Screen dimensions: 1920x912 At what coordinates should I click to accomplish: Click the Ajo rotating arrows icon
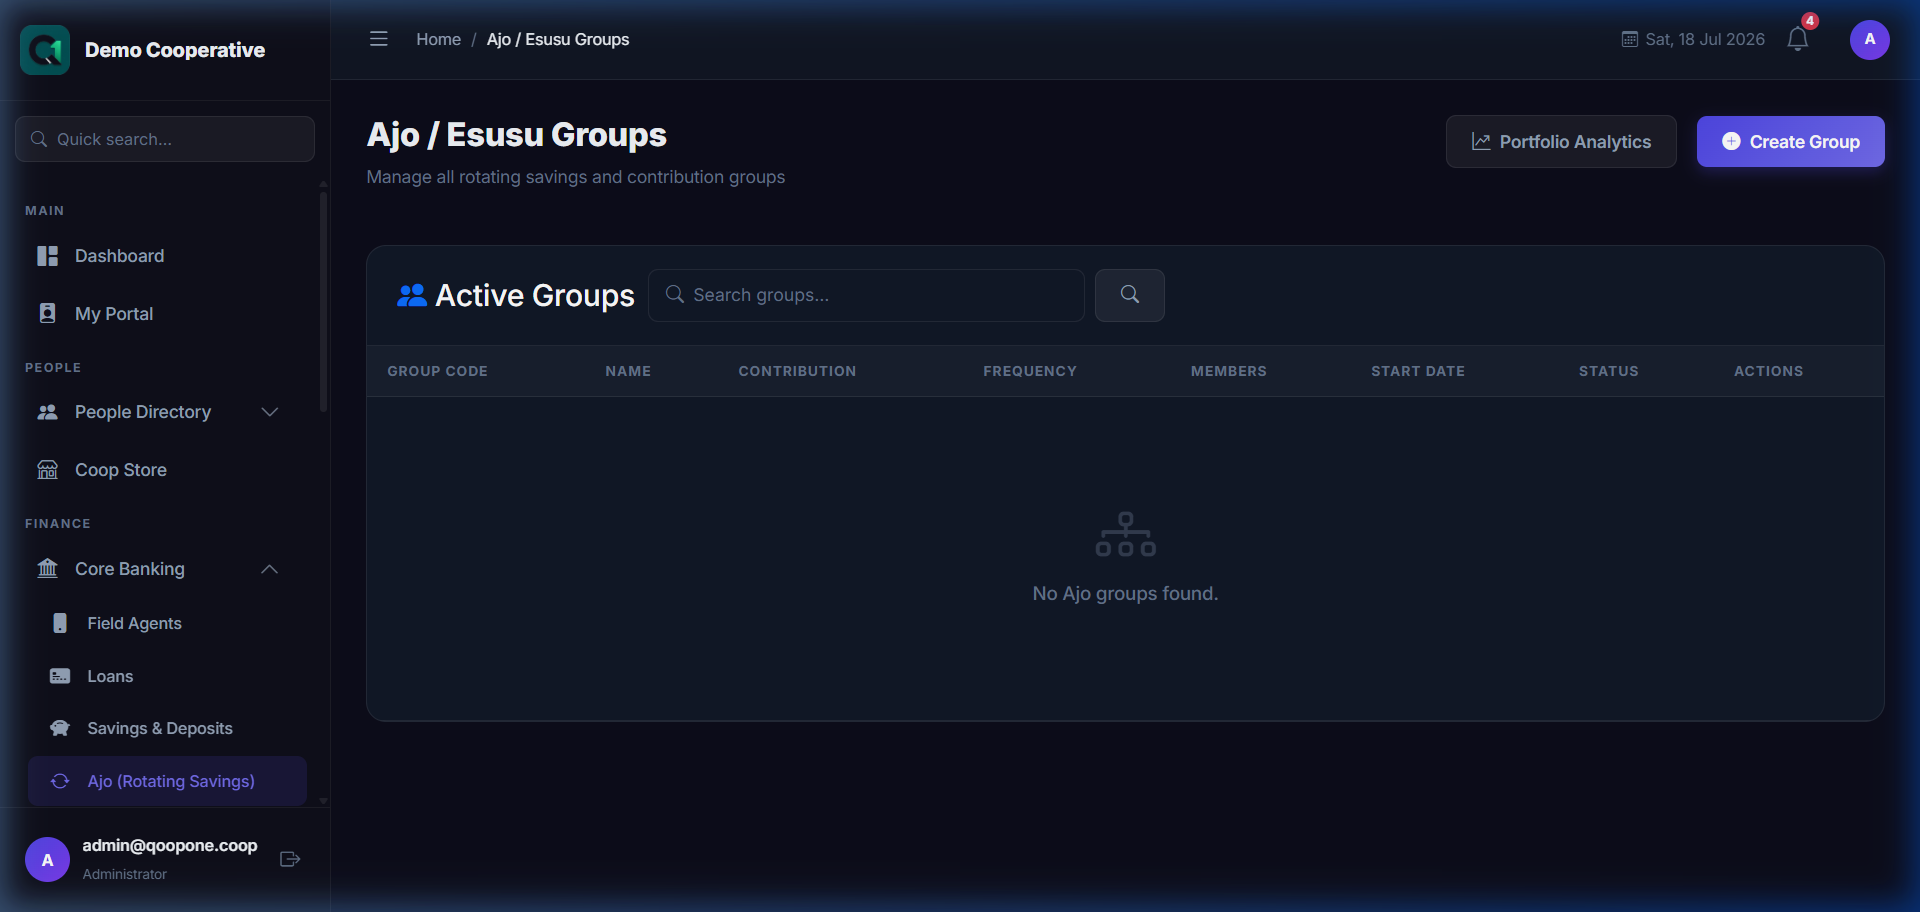click(60, 781)
